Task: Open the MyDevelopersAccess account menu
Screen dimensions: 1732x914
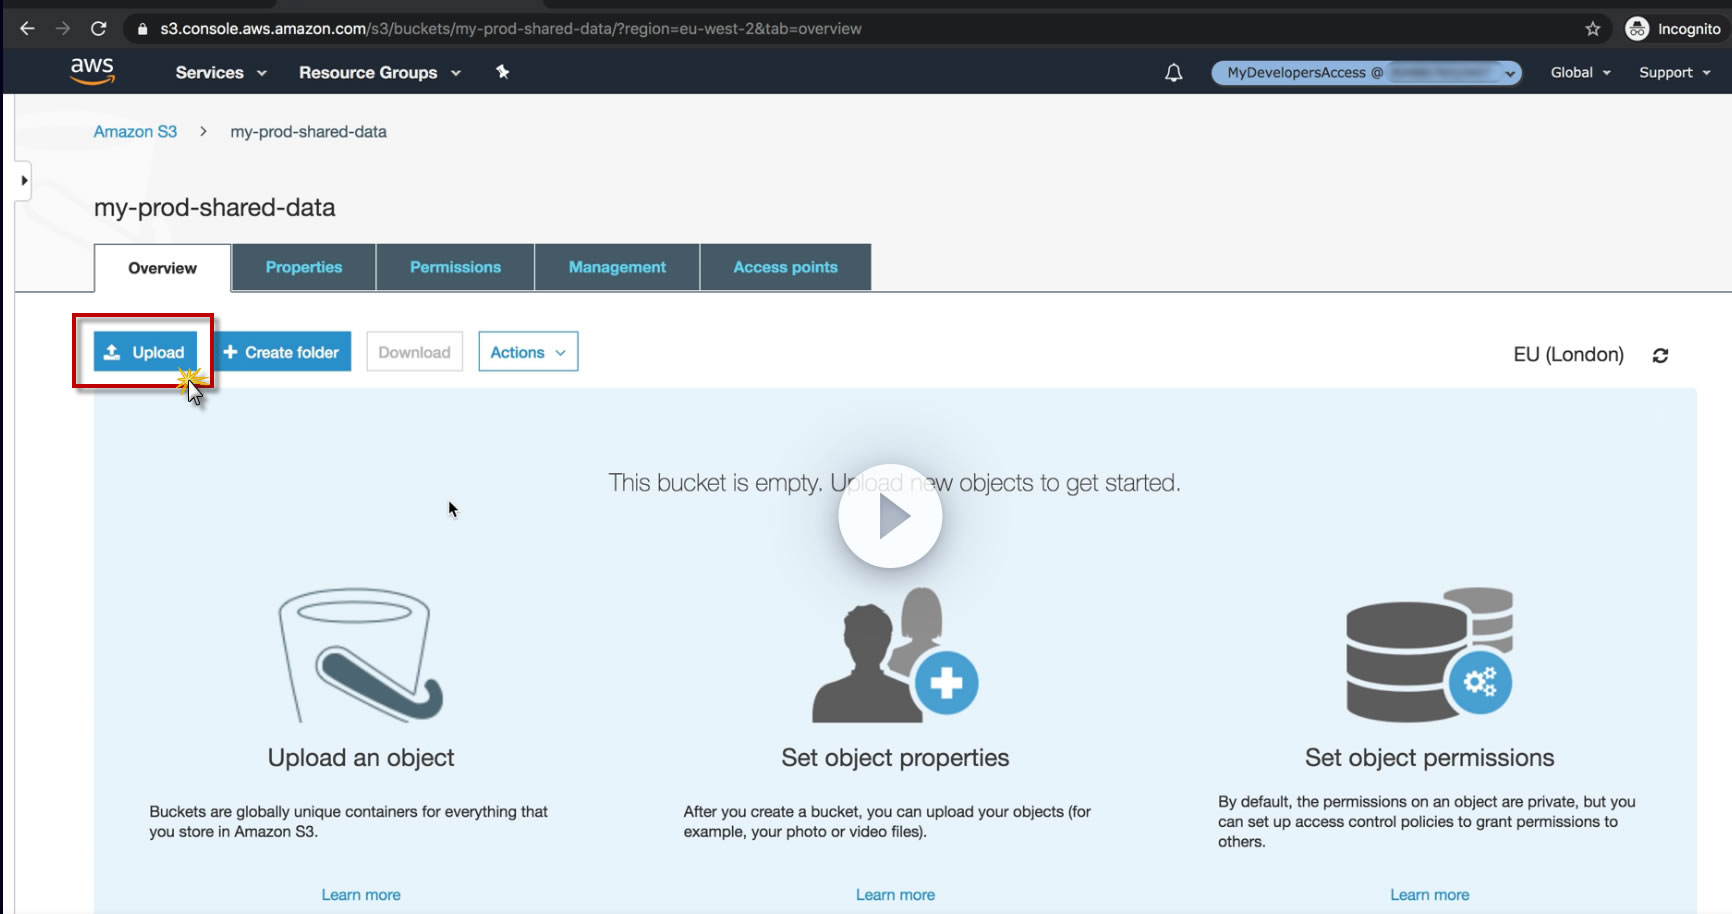Action: tap(1366, 73)
